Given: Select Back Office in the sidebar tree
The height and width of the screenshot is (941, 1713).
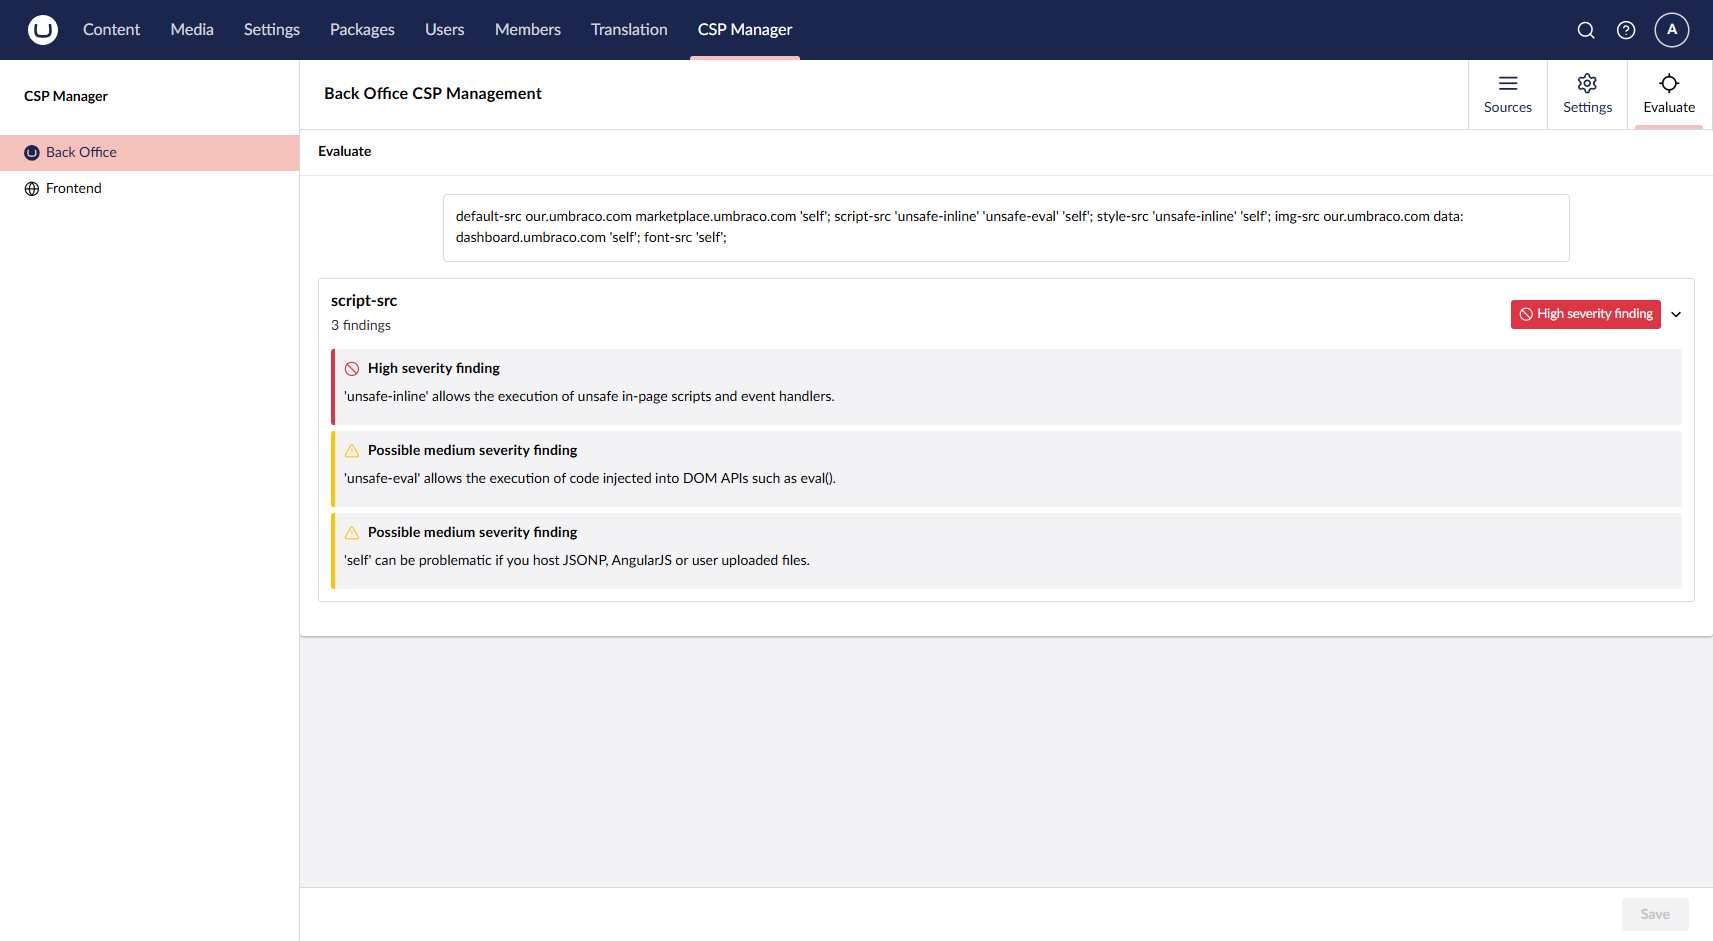Looking at the screenshot, I should point(150,153).
